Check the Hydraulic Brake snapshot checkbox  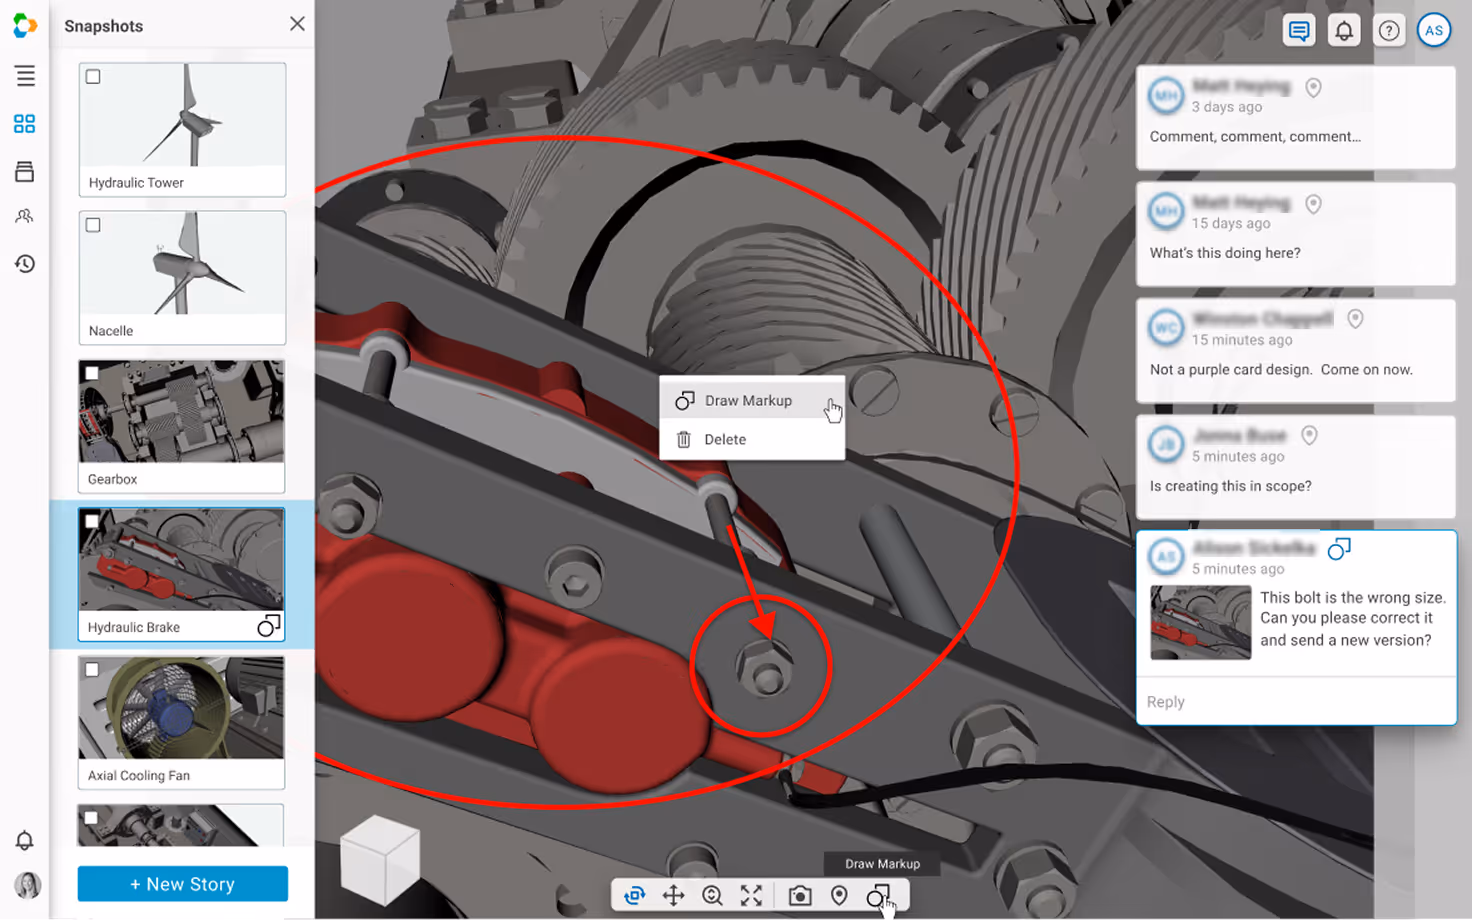(x=92, y=521)
